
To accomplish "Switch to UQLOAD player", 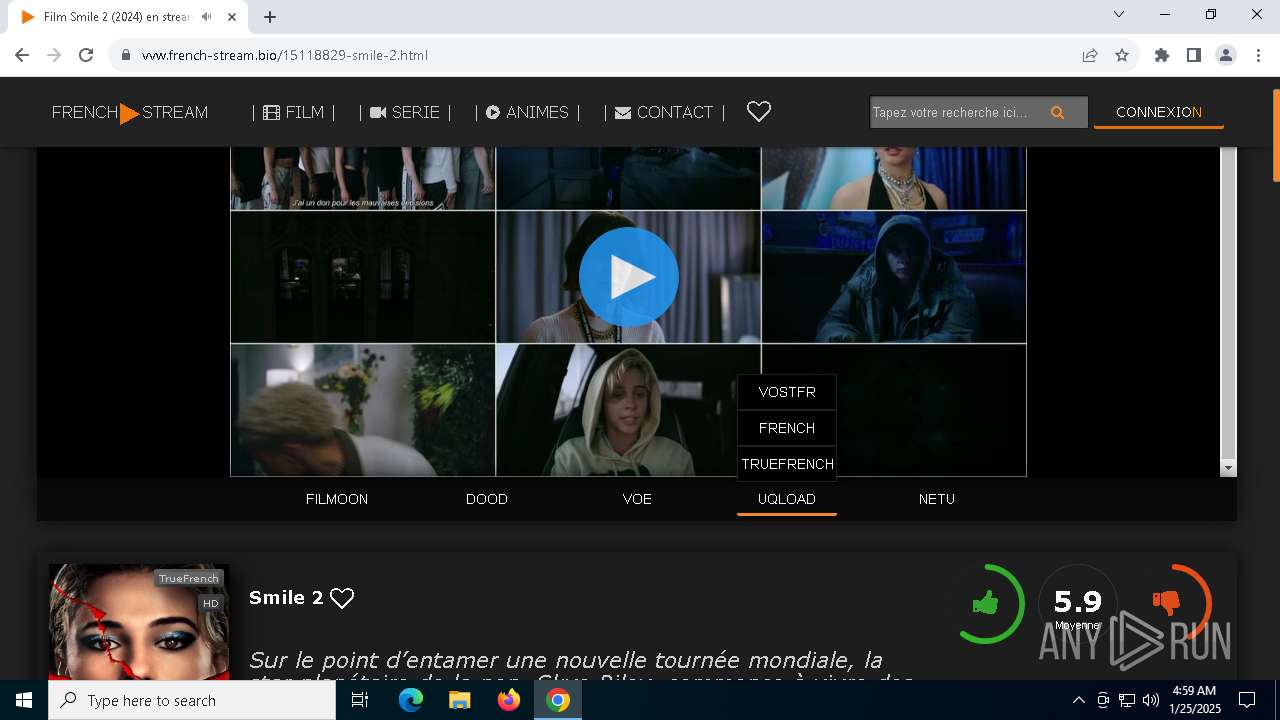I will 787,499.
